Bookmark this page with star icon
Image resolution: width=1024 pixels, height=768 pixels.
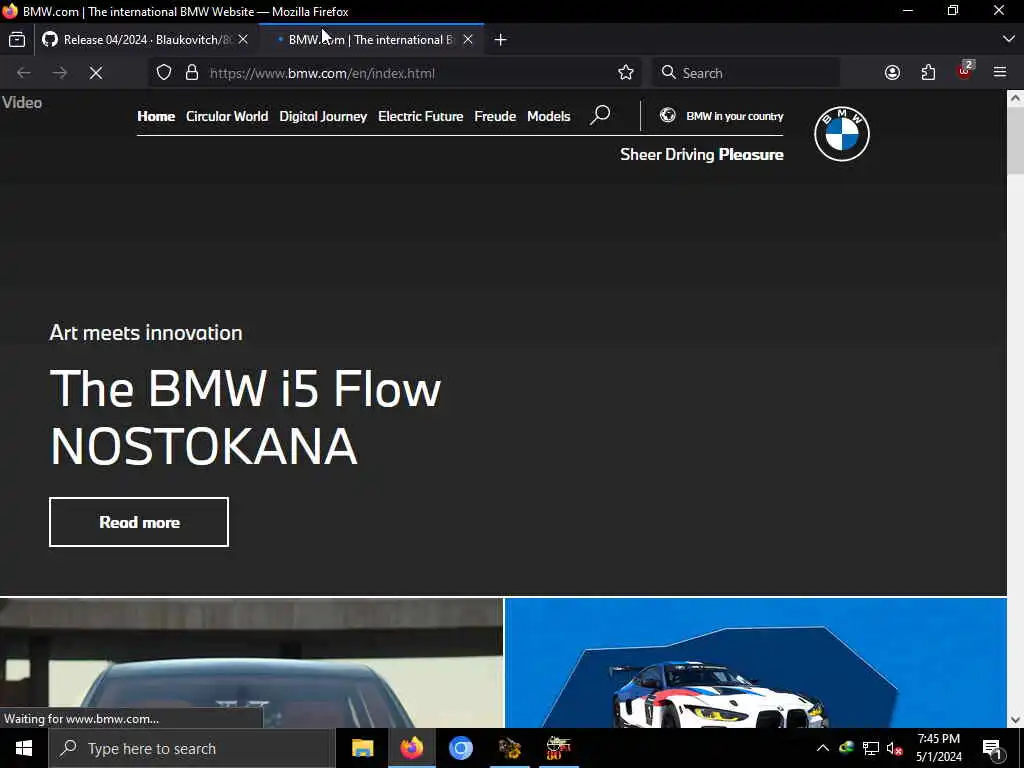tap(626, 72)
